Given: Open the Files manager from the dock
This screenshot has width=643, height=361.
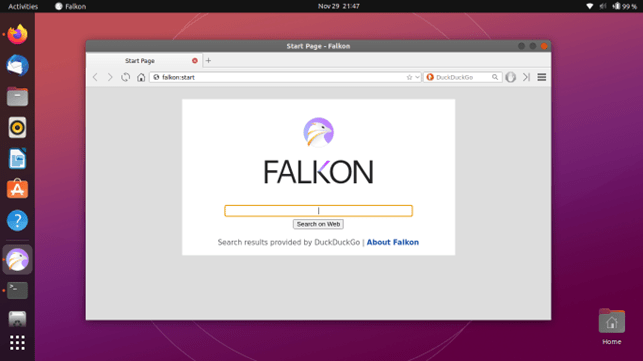Looking at the screenshot, I should (17, 97).
